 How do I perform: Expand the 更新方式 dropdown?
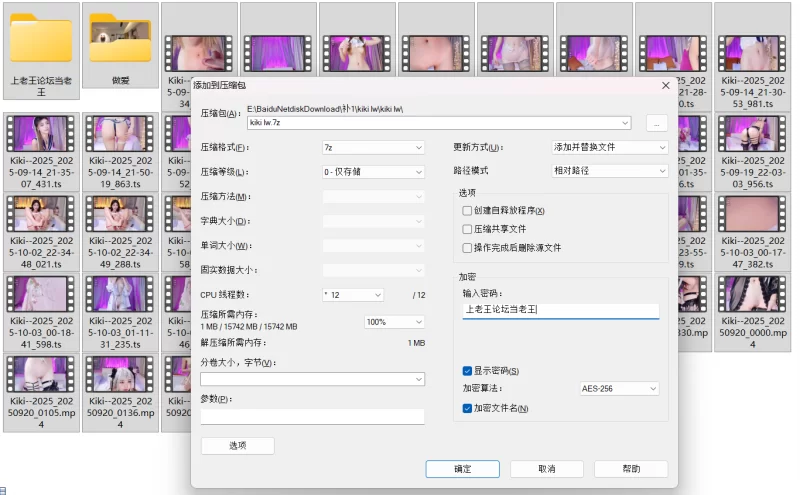609,147
